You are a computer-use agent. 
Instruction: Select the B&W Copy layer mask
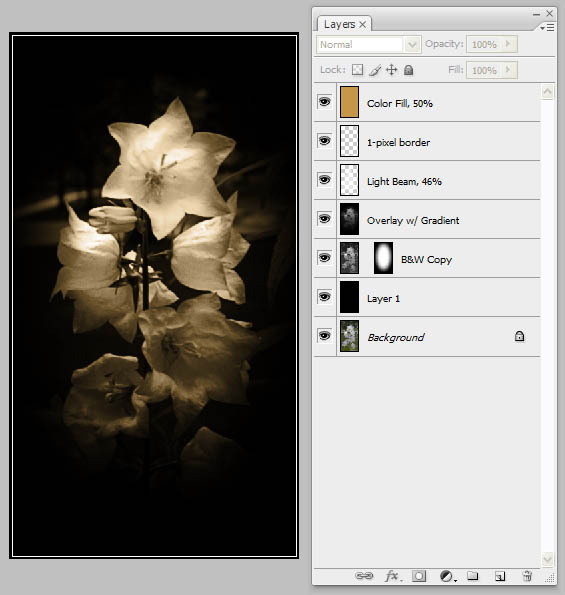tap(383, 258)
